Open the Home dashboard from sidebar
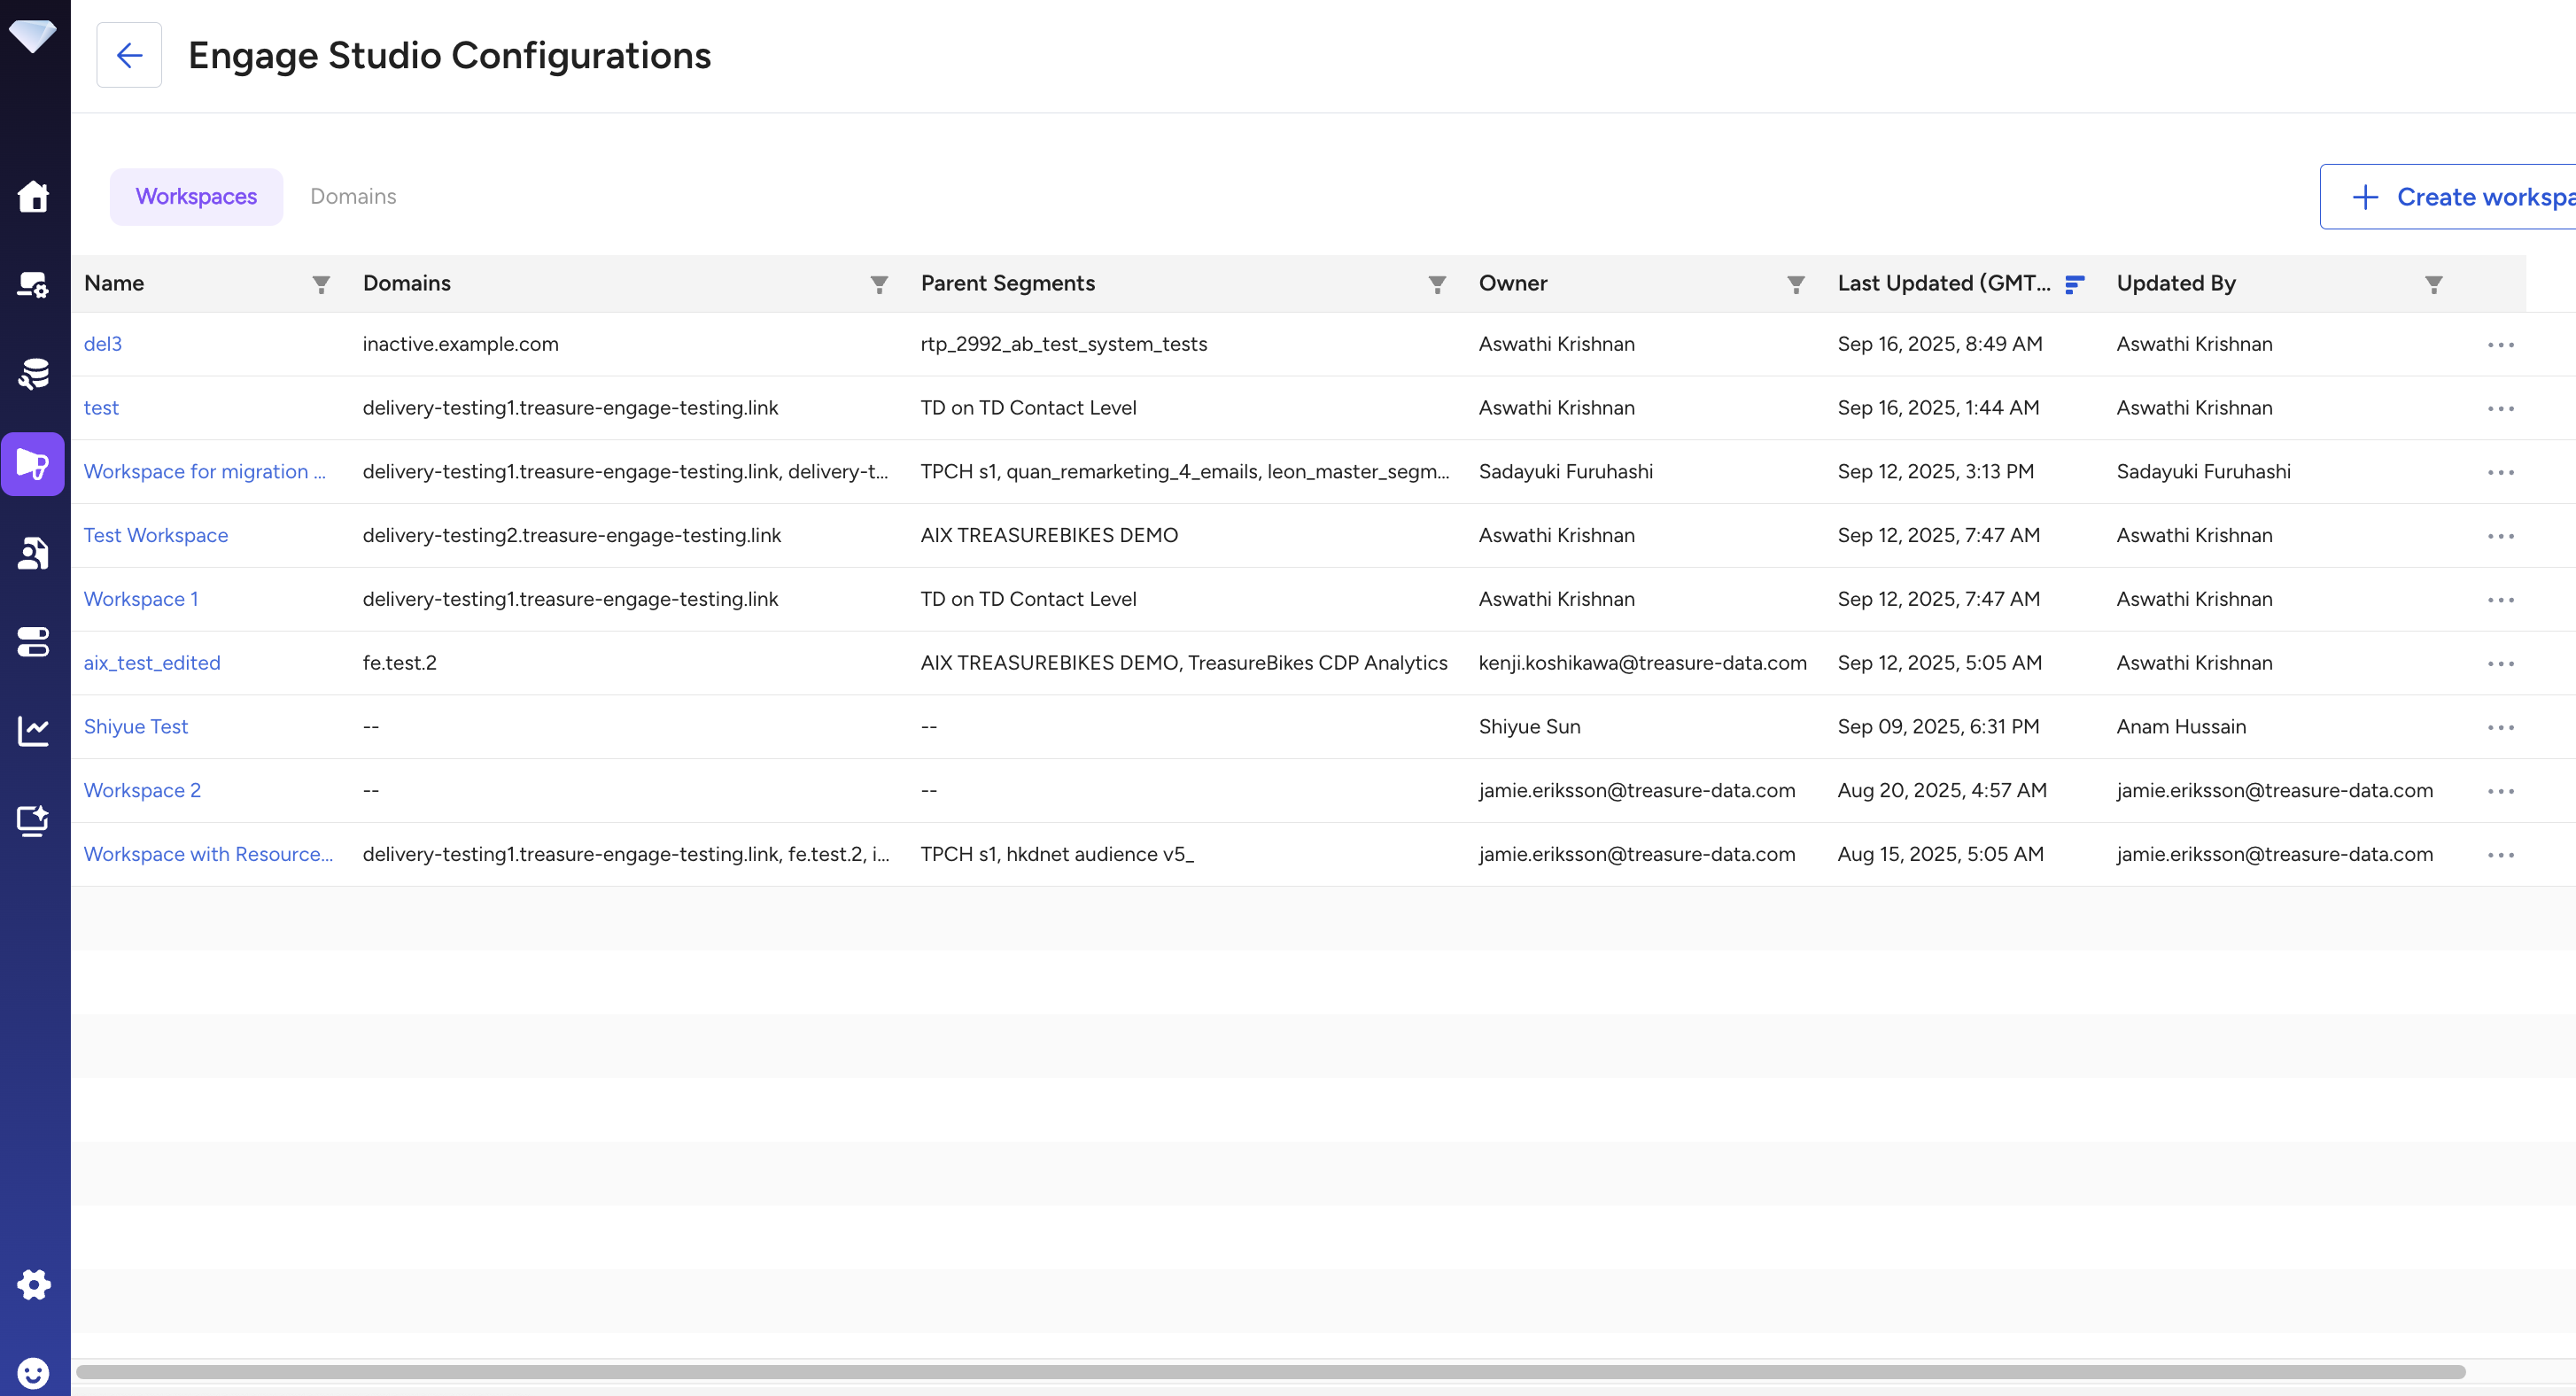2576x1396 pixels. [34, 197]
